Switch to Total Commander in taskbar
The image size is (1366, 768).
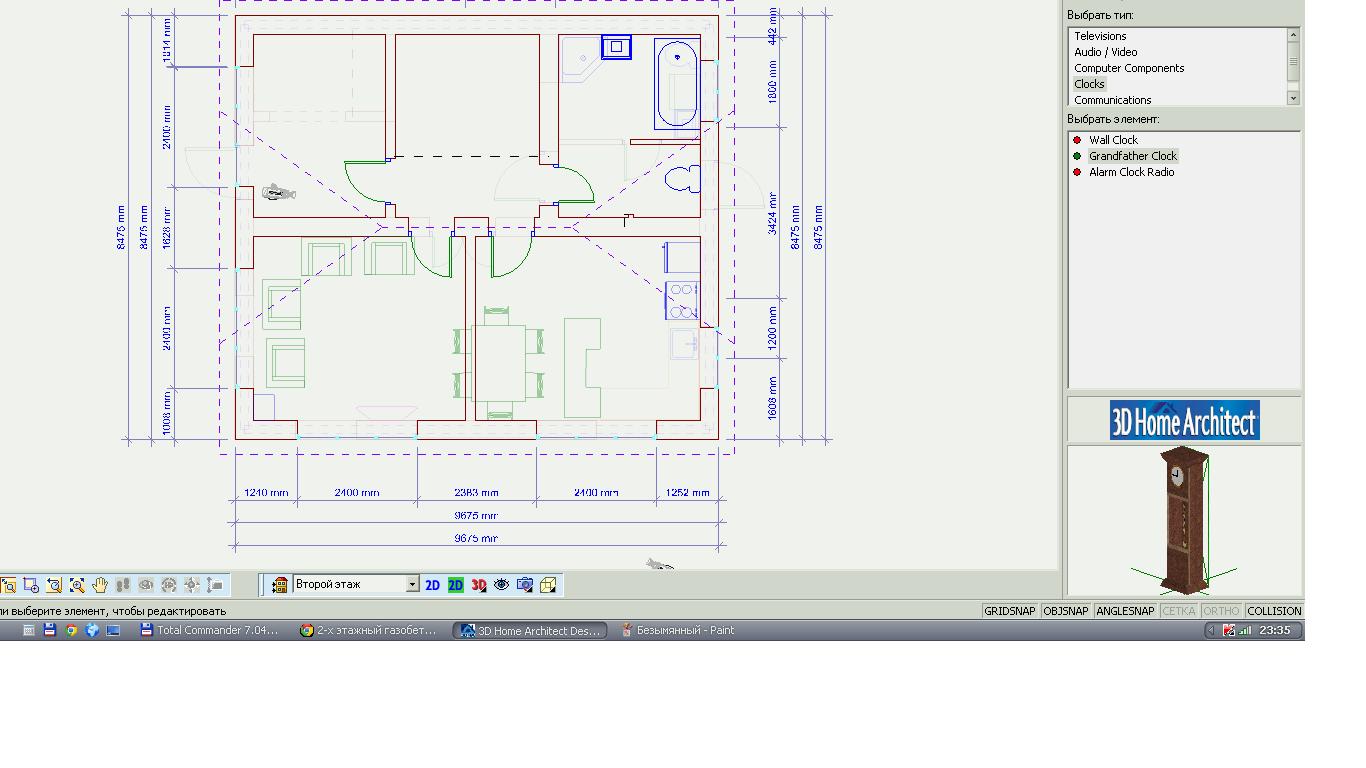tap(210, 630)
